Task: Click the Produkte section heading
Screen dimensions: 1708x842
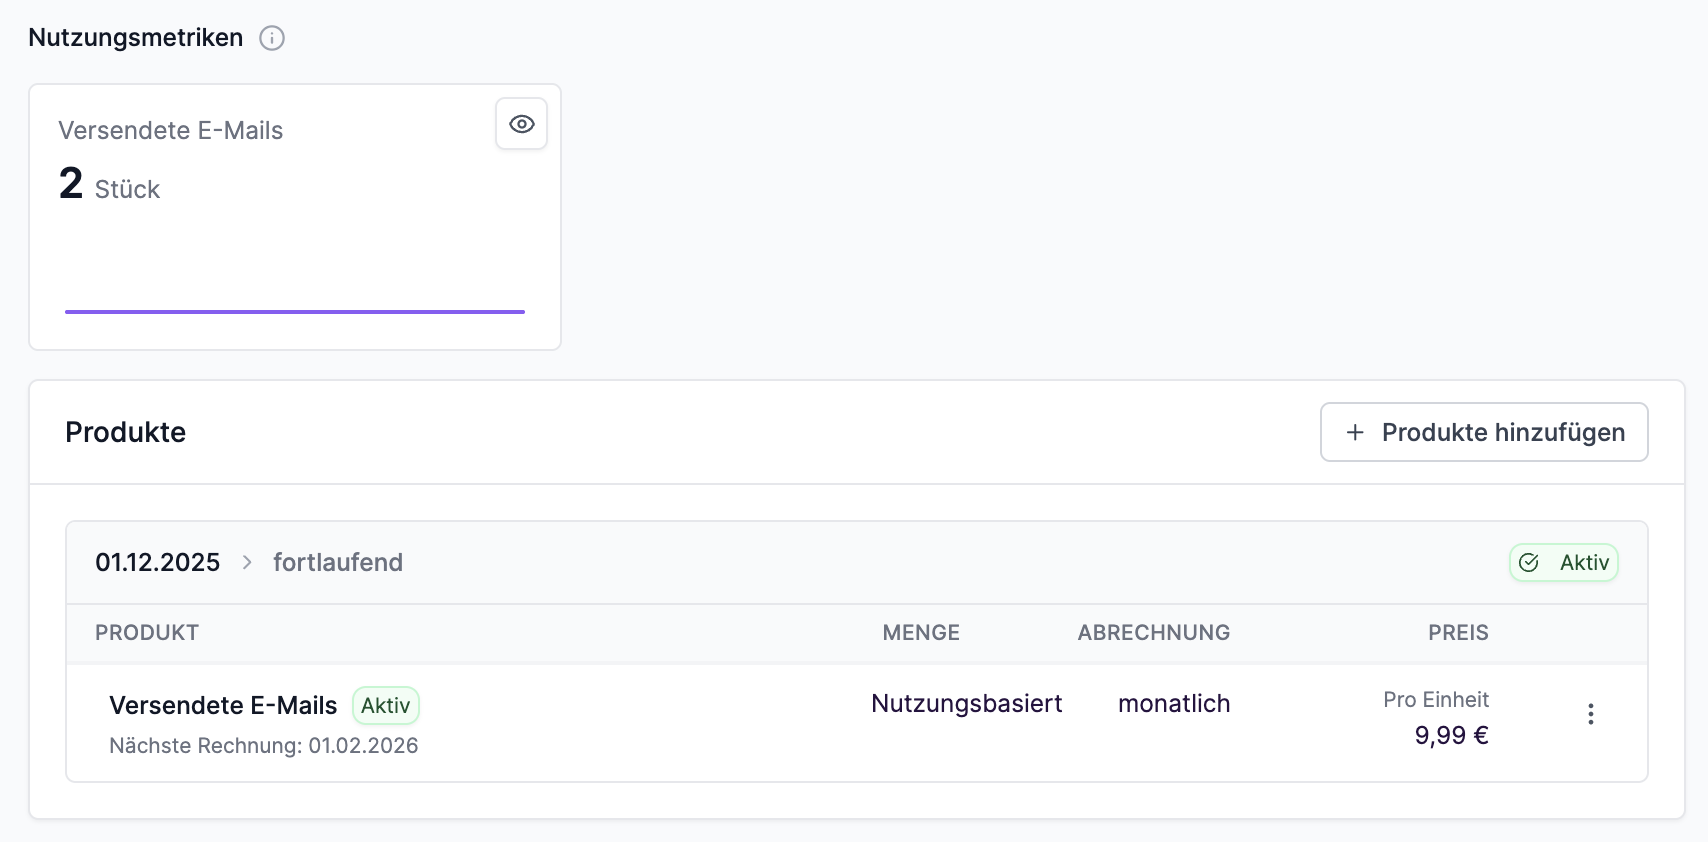Action: [x=126, y=432]
